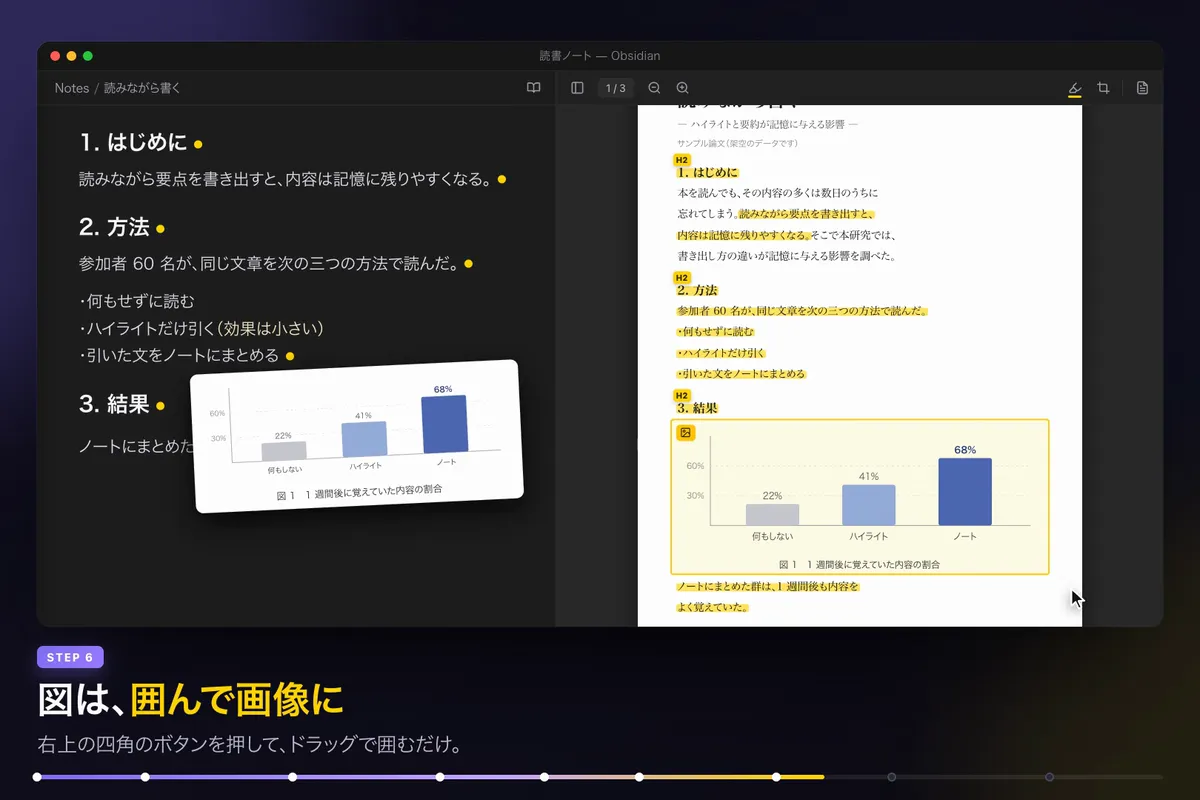Click PDF highlight ノートにまとめた群は、1 週間後も内容を
The width and height of the screenshot is (1200, 800).
coord(768,586)
